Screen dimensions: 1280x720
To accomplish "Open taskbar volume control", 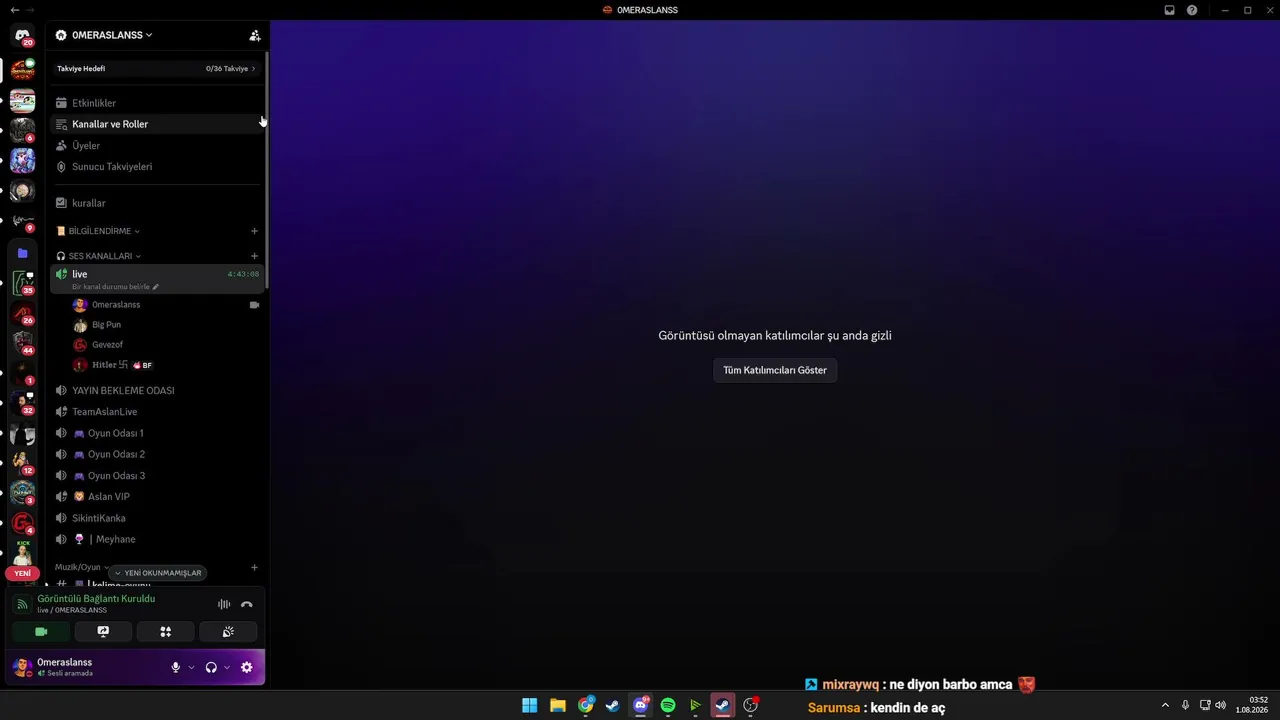I will (1220, 706).
